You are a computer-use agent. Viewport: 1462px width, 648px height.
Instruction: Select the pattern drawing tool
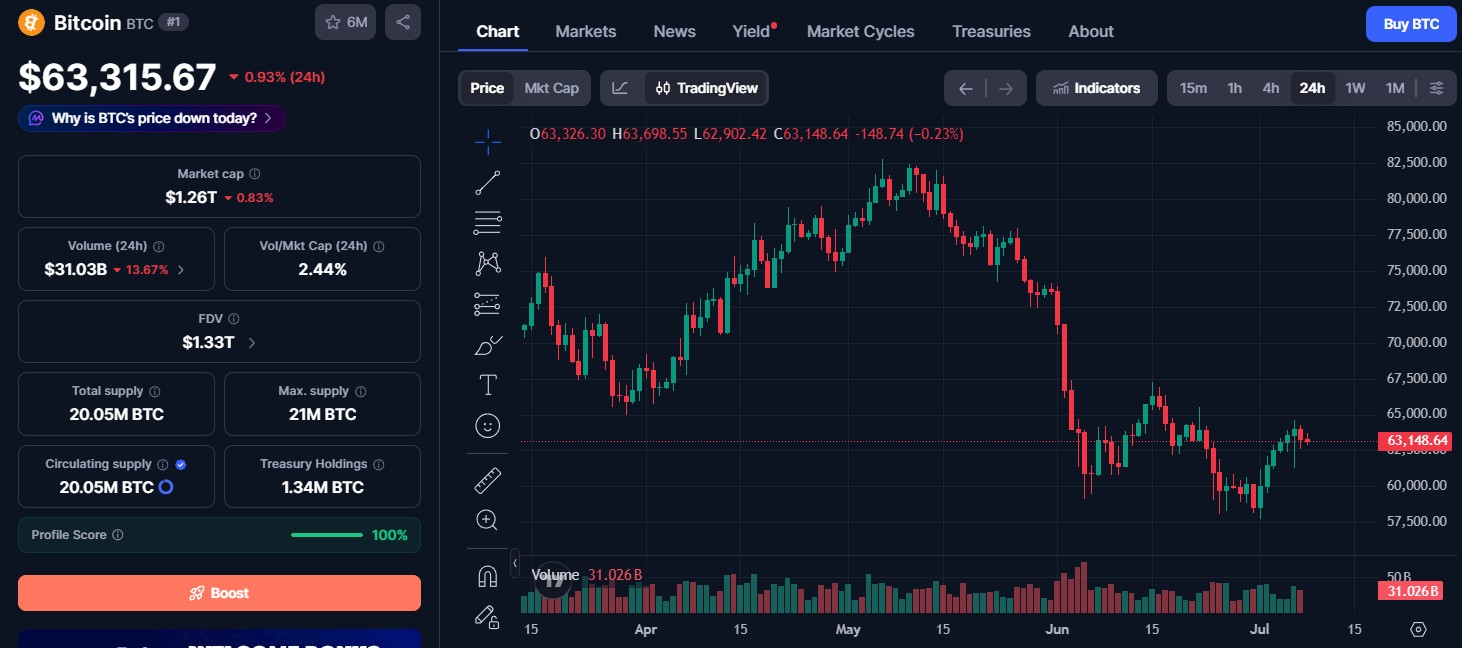tap(488, 263)
